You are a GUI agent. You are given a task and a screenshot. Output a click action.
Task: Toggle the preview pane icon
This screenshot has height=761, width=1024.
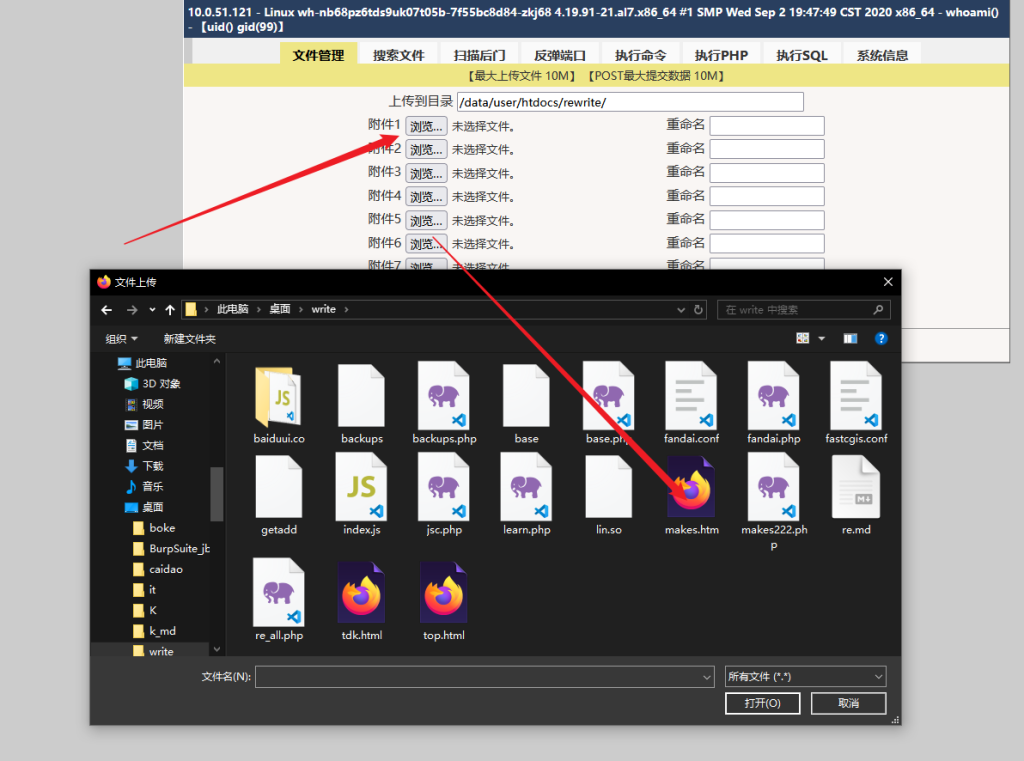coord(850,339)
